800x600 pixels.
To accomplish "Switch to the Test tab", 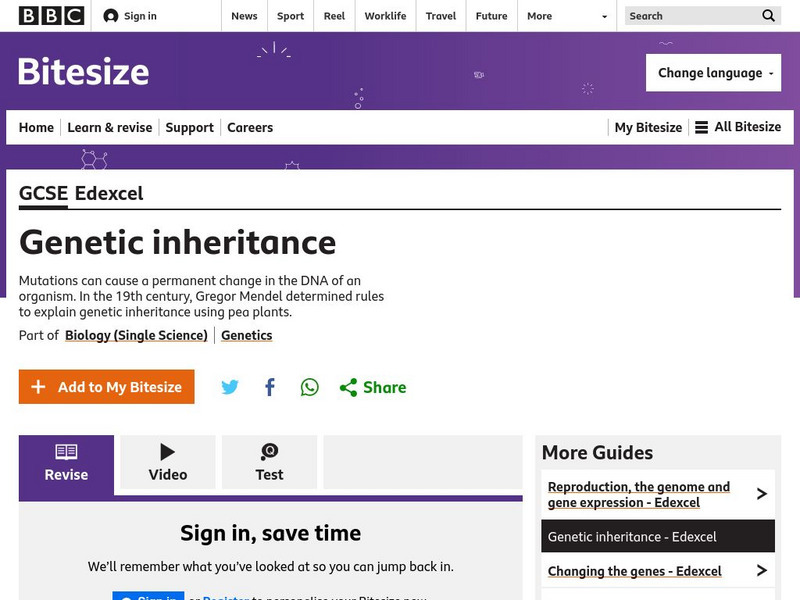I will (269, 462).
